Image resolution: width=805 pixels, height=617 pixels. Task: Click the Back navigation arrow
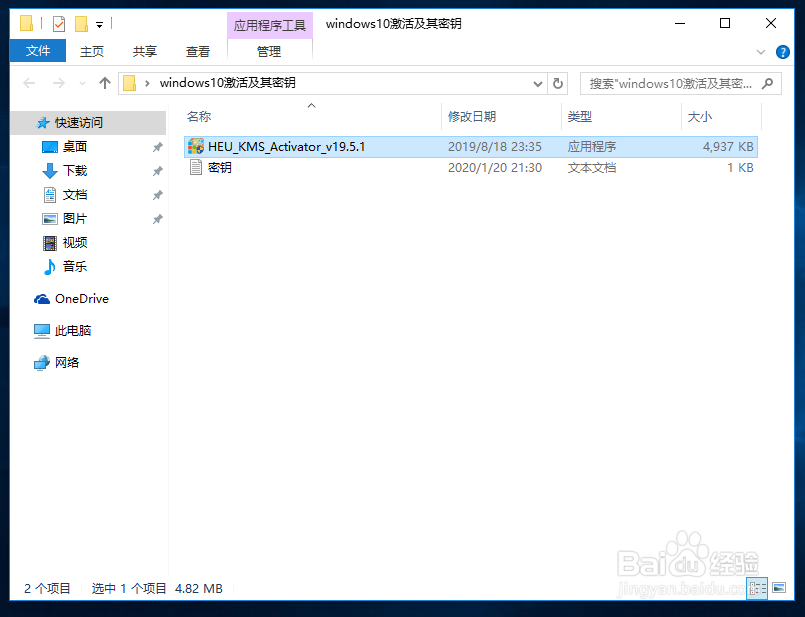point(29,83)
